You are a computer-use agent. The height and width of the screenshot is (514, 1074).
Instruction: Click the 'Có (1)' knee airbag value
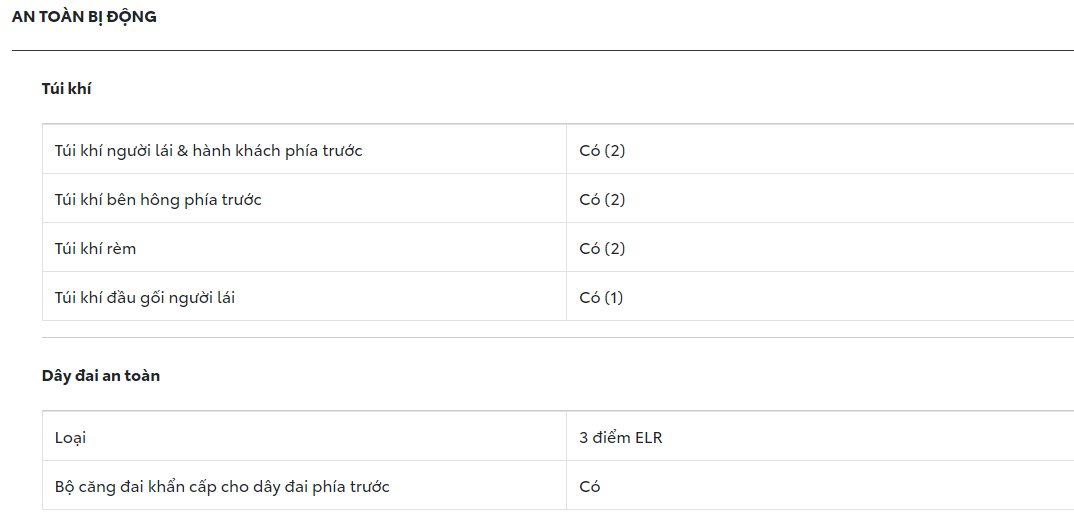[x=601, y=298]
